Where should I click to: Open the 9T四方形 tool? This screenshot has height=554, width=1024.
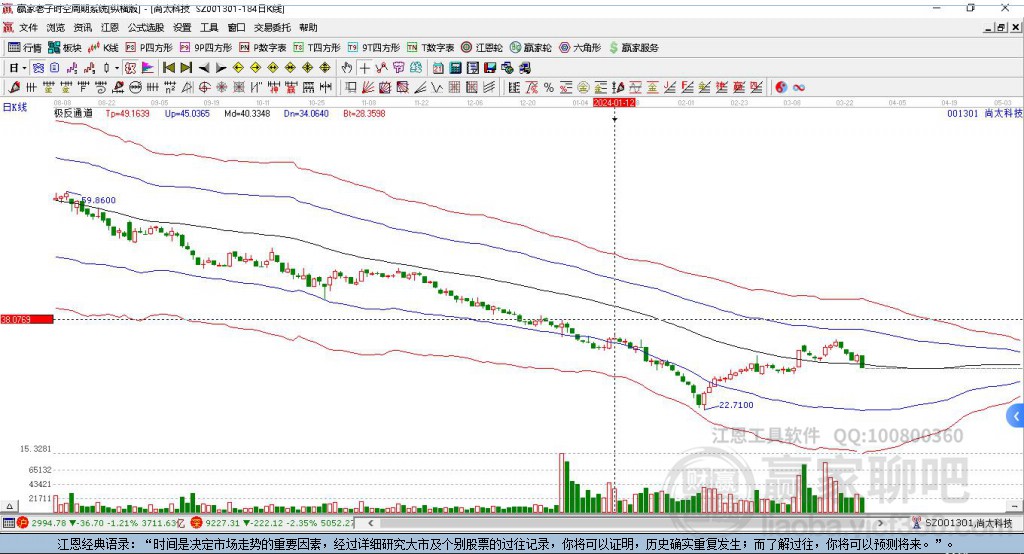click(374, 48)
